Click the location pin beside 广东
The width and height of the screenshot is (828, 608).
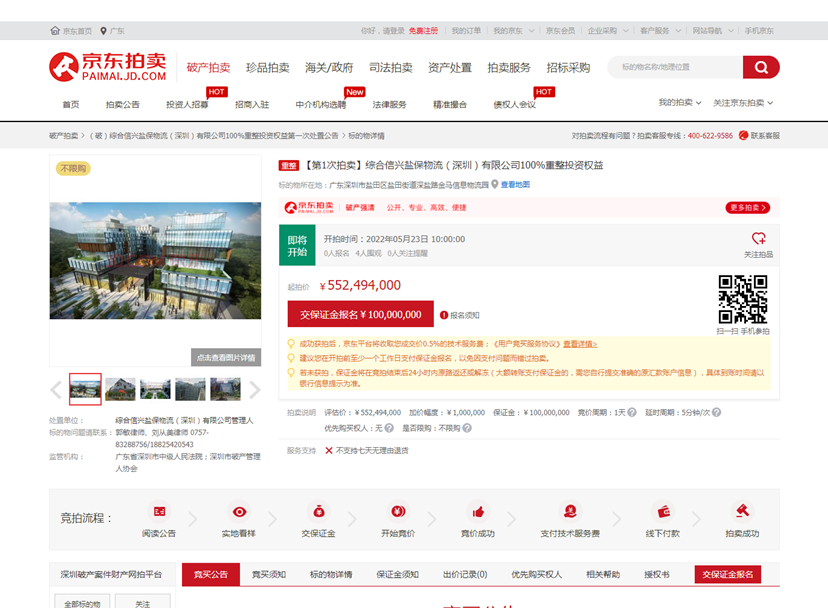pyautogui.click(x=104, y=31)
